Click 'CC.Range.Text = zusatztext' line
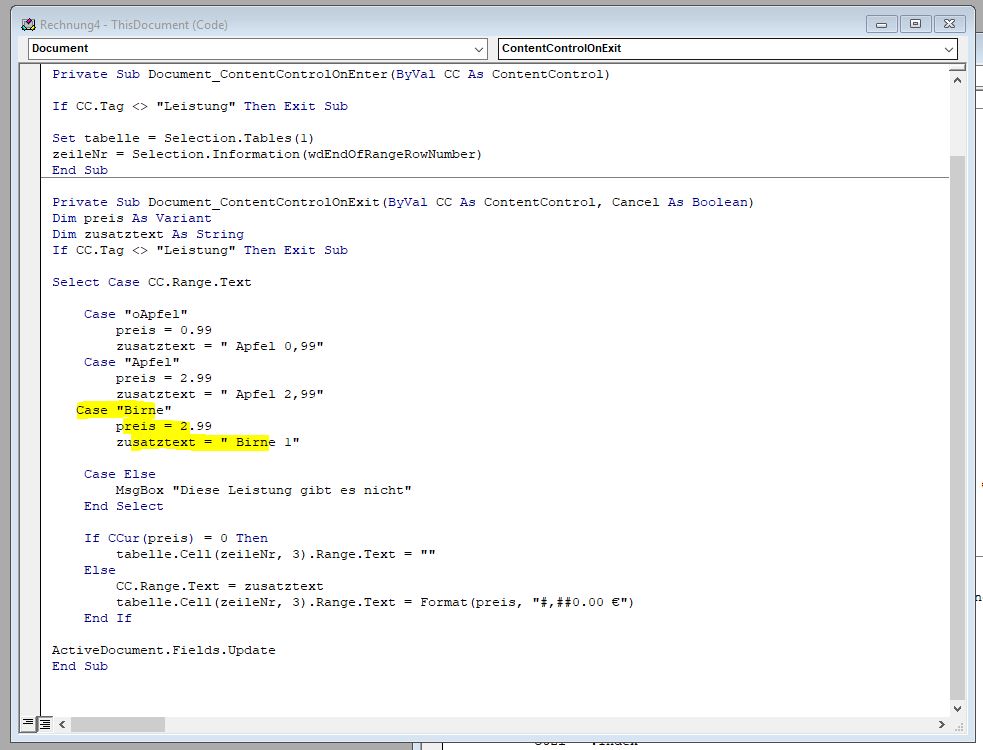This screenshot has width=983, height=750. pyautogui.click(x=219, y=586)
